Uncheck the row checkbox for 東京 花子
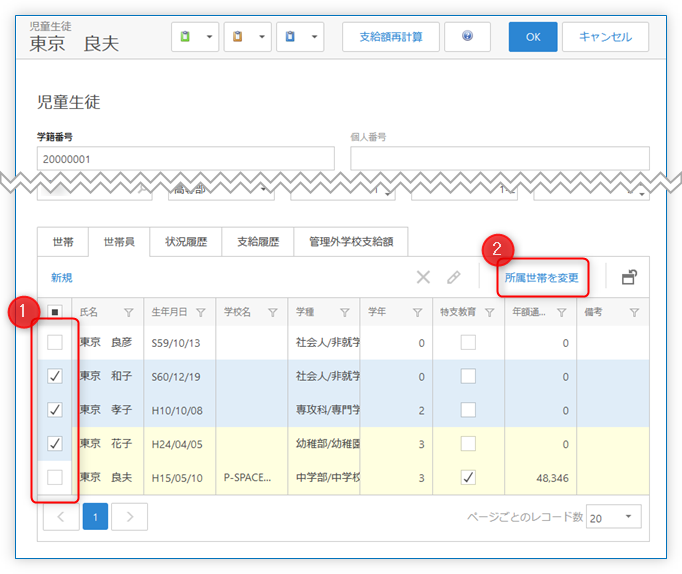The width and height of the screenshot is (682, 574). tap(55, 444)
